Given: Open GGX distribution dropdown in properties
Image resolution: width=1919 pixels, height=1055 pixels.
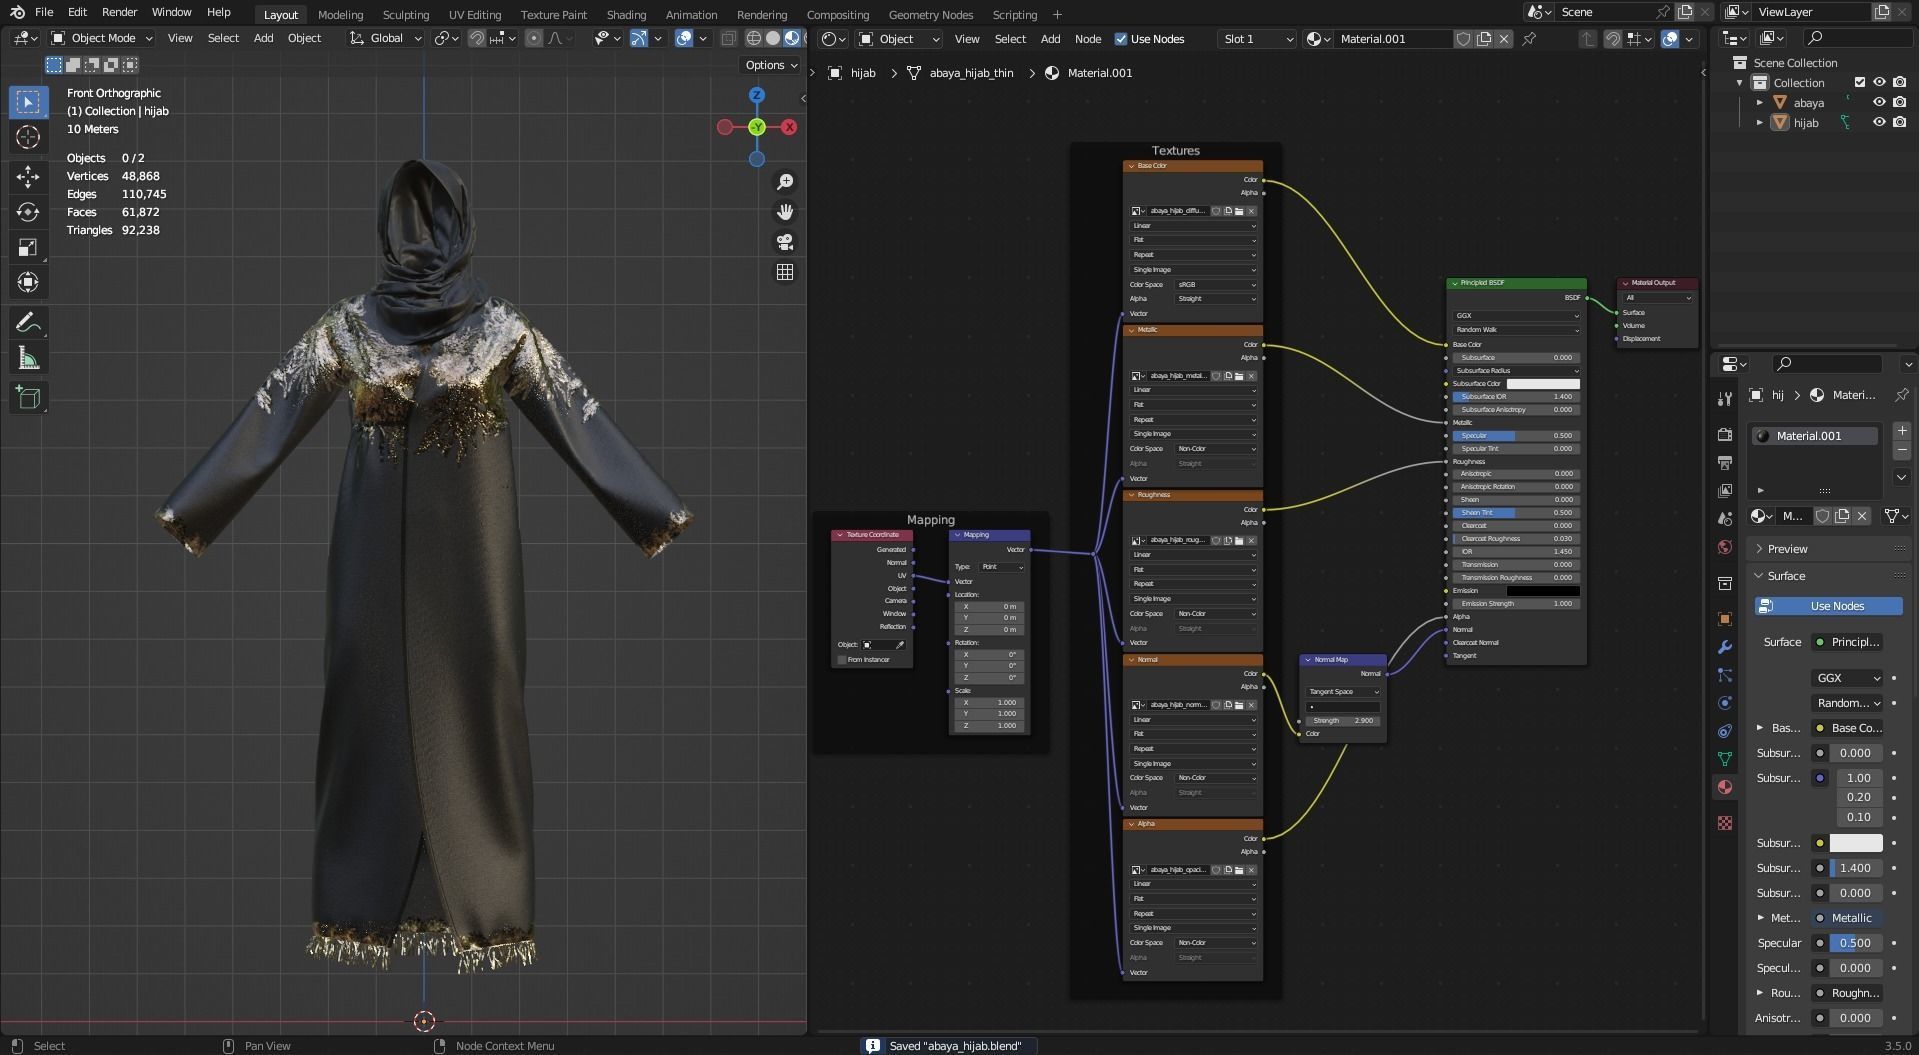Looking at the screenshot, I should [1847, 678].
